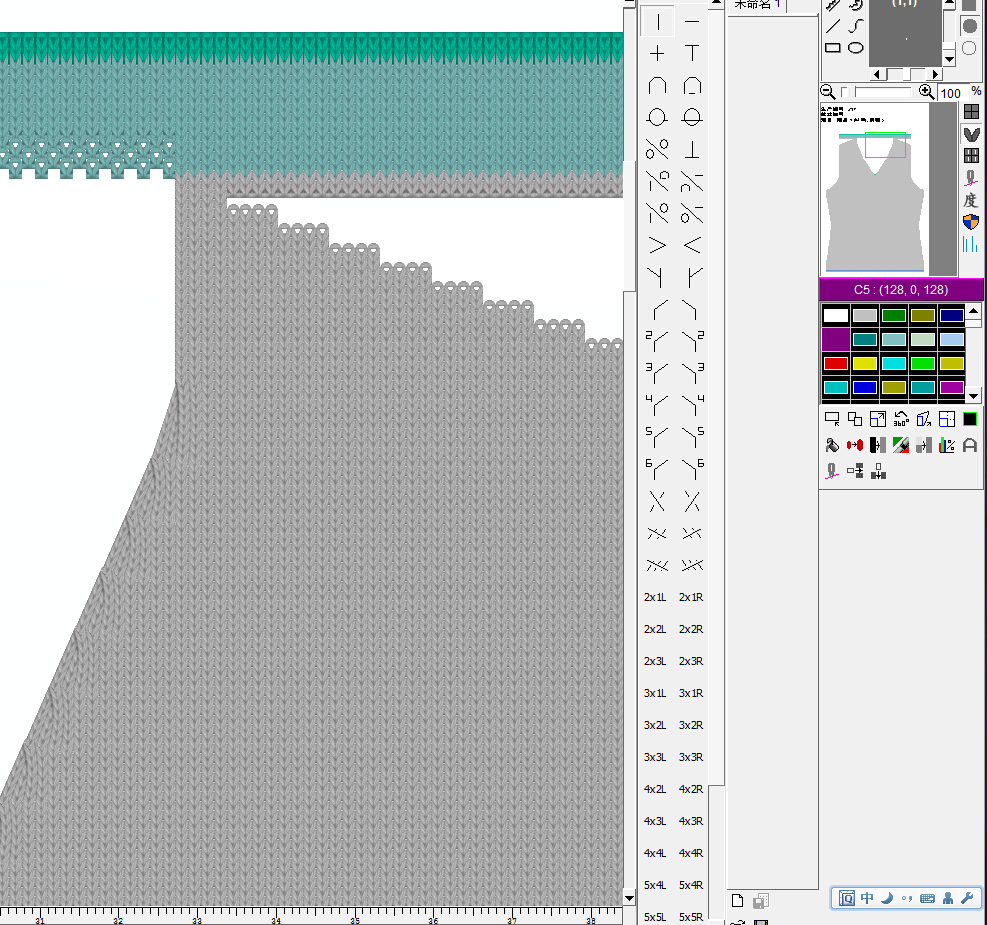Click the IME soft keyboard icon
The height and width of the screenshot is (925, 987).
[927, 899]
